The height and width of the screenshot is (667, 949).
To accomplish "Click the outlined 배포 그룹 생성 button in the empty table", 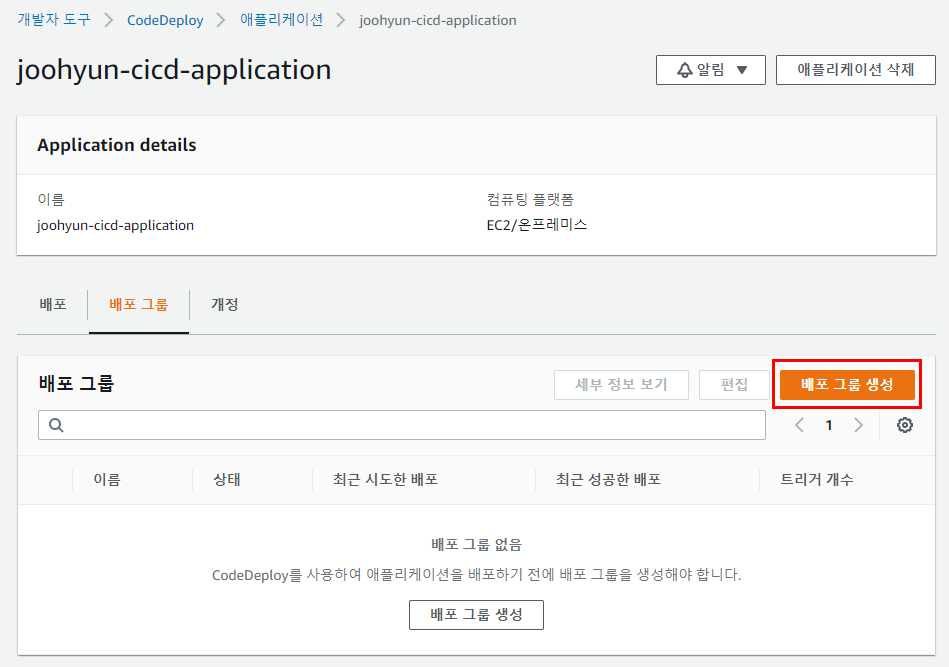I will click(x=476, y=614).
